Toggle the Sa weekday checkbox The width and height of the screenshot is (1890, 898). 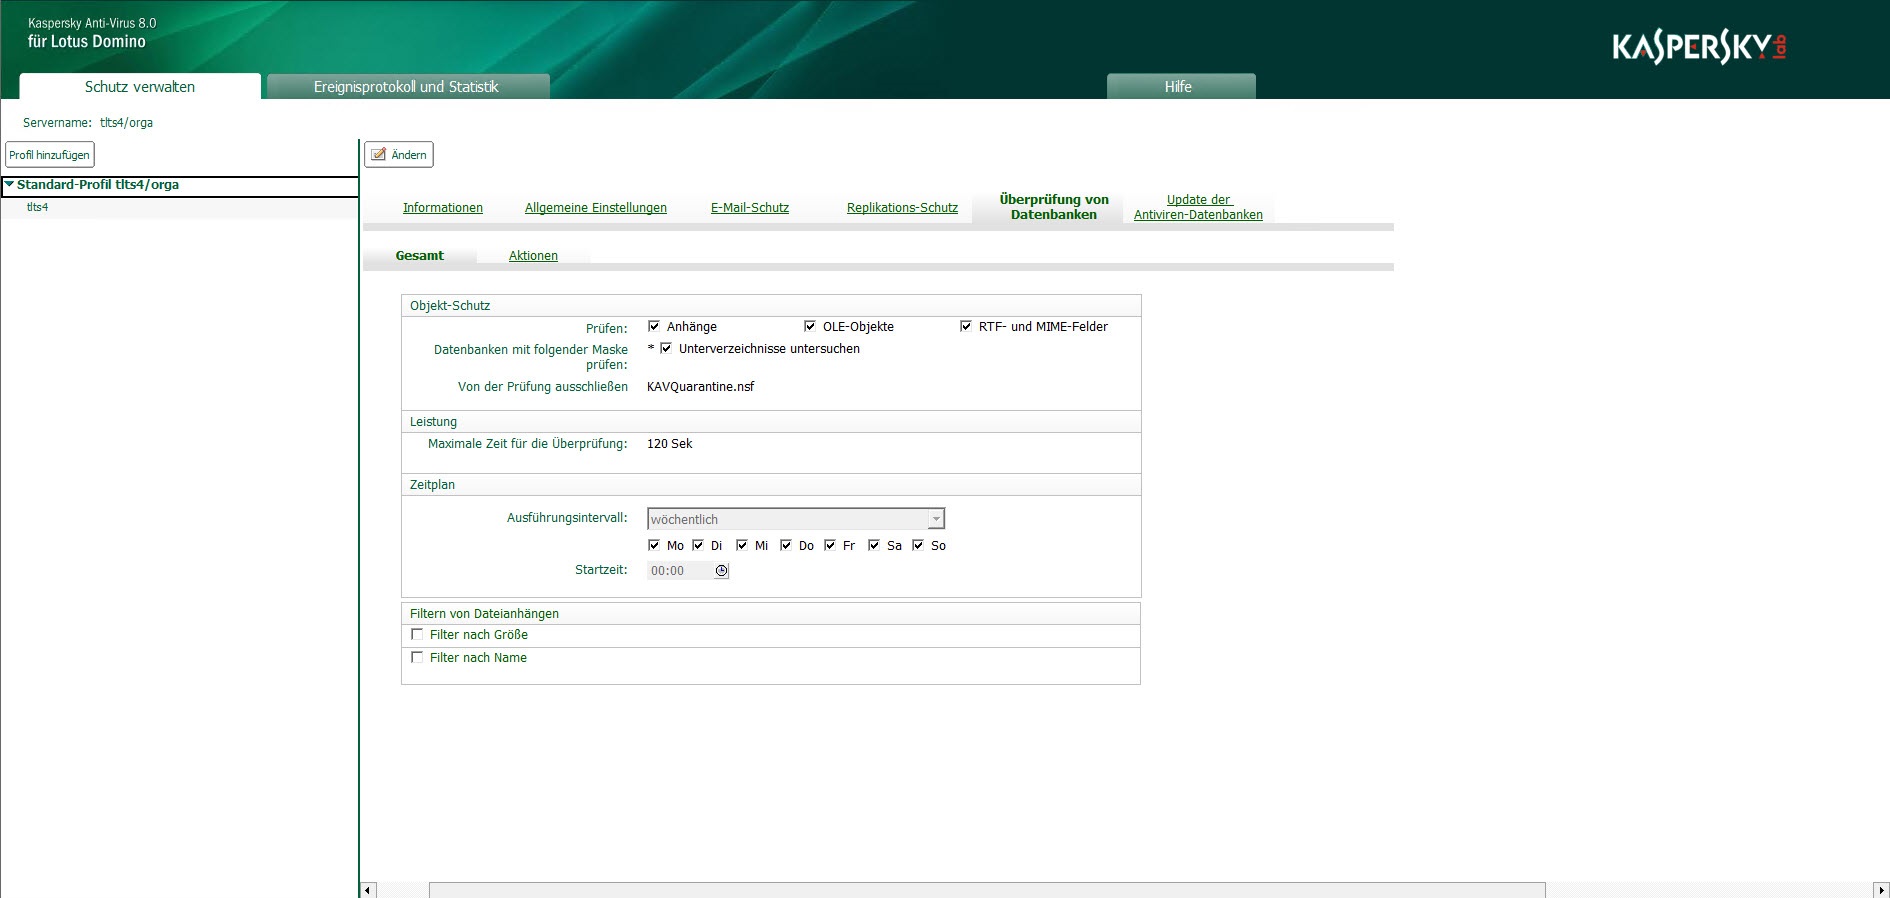coord(874,545)
